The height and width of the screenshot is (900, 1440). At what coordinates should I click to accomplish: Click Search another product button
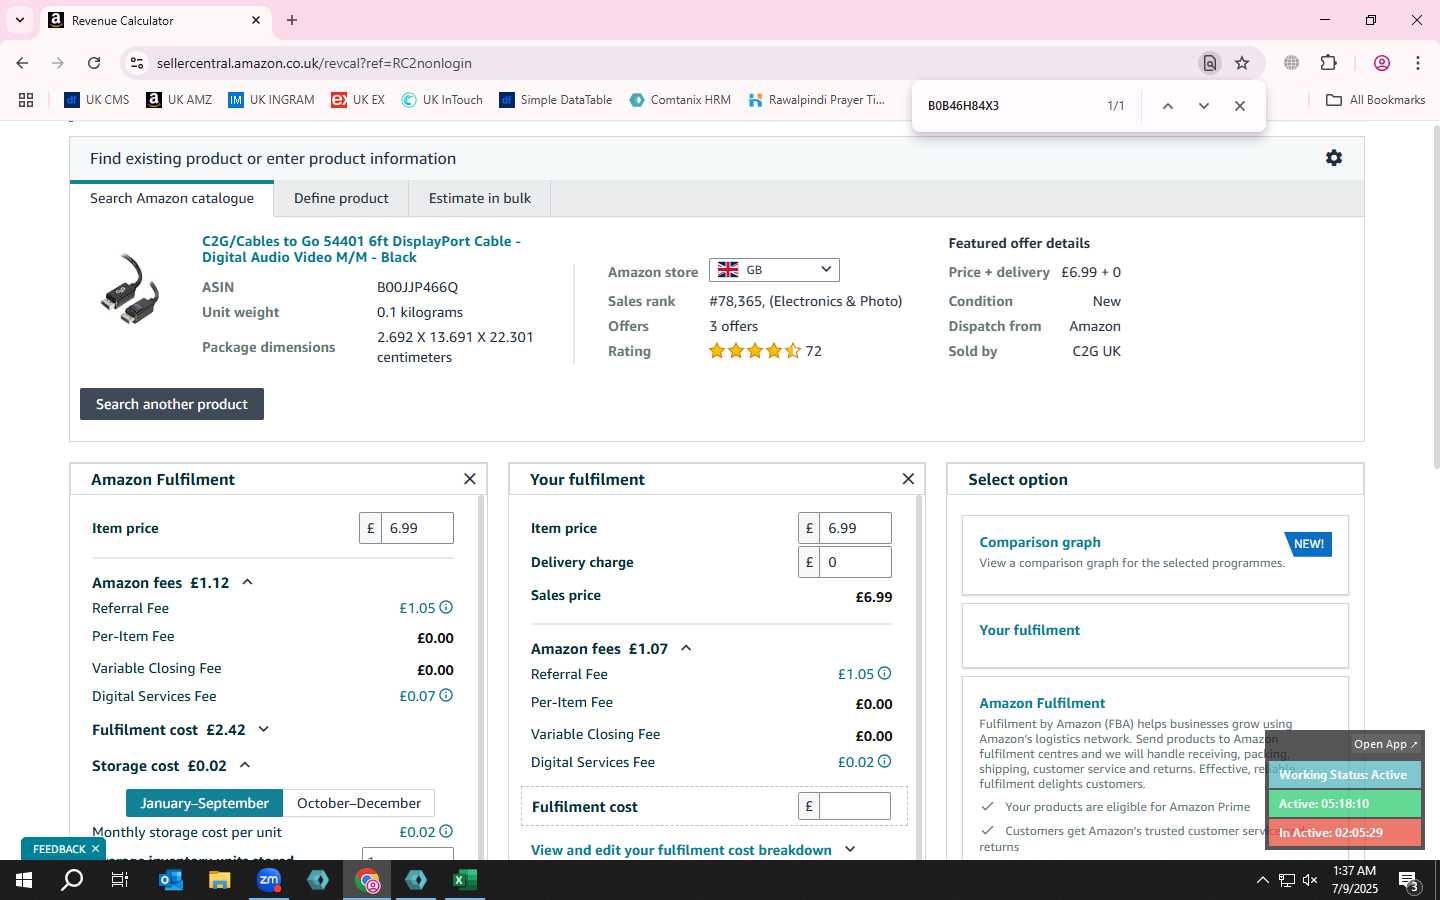(172, 404)
